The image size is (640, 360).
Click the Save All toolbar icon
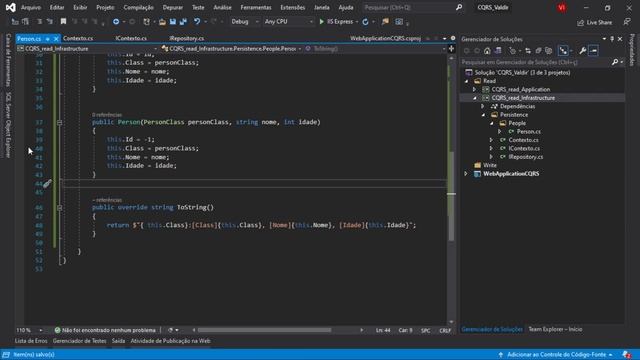pyautogui.click(x=183, y=22)
